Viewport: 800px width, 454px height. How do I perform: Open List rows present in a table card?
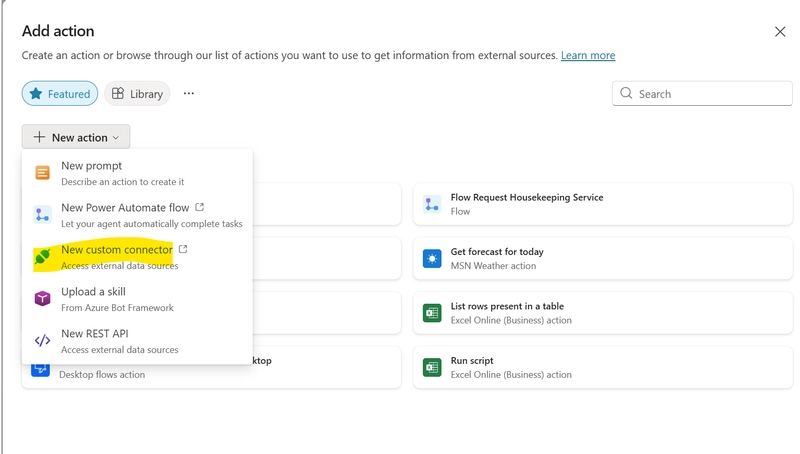pos(603,313)
